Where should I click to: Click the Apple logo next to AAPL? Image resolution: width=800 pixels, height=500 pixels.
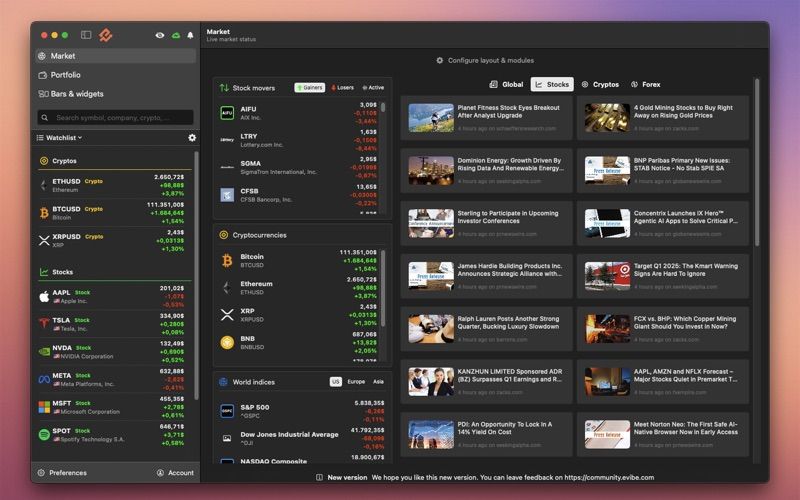point(44,296)
